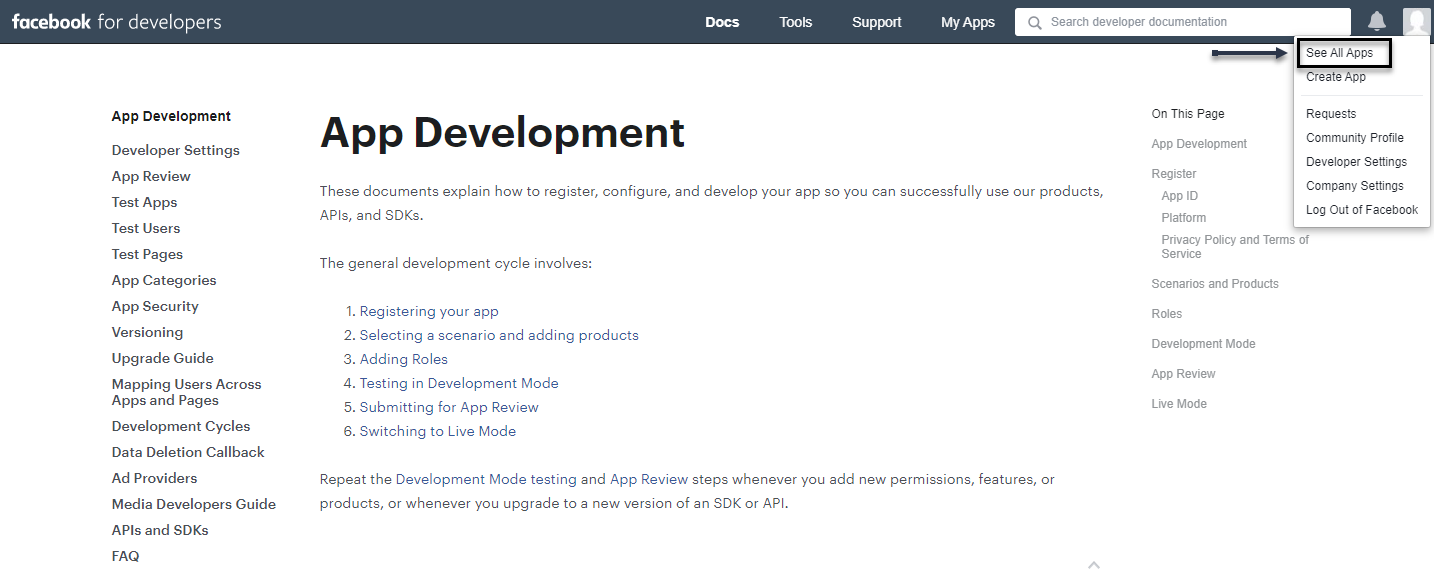
Task: Follow Testing in Development Mode link
Action: tap(459, 383)
